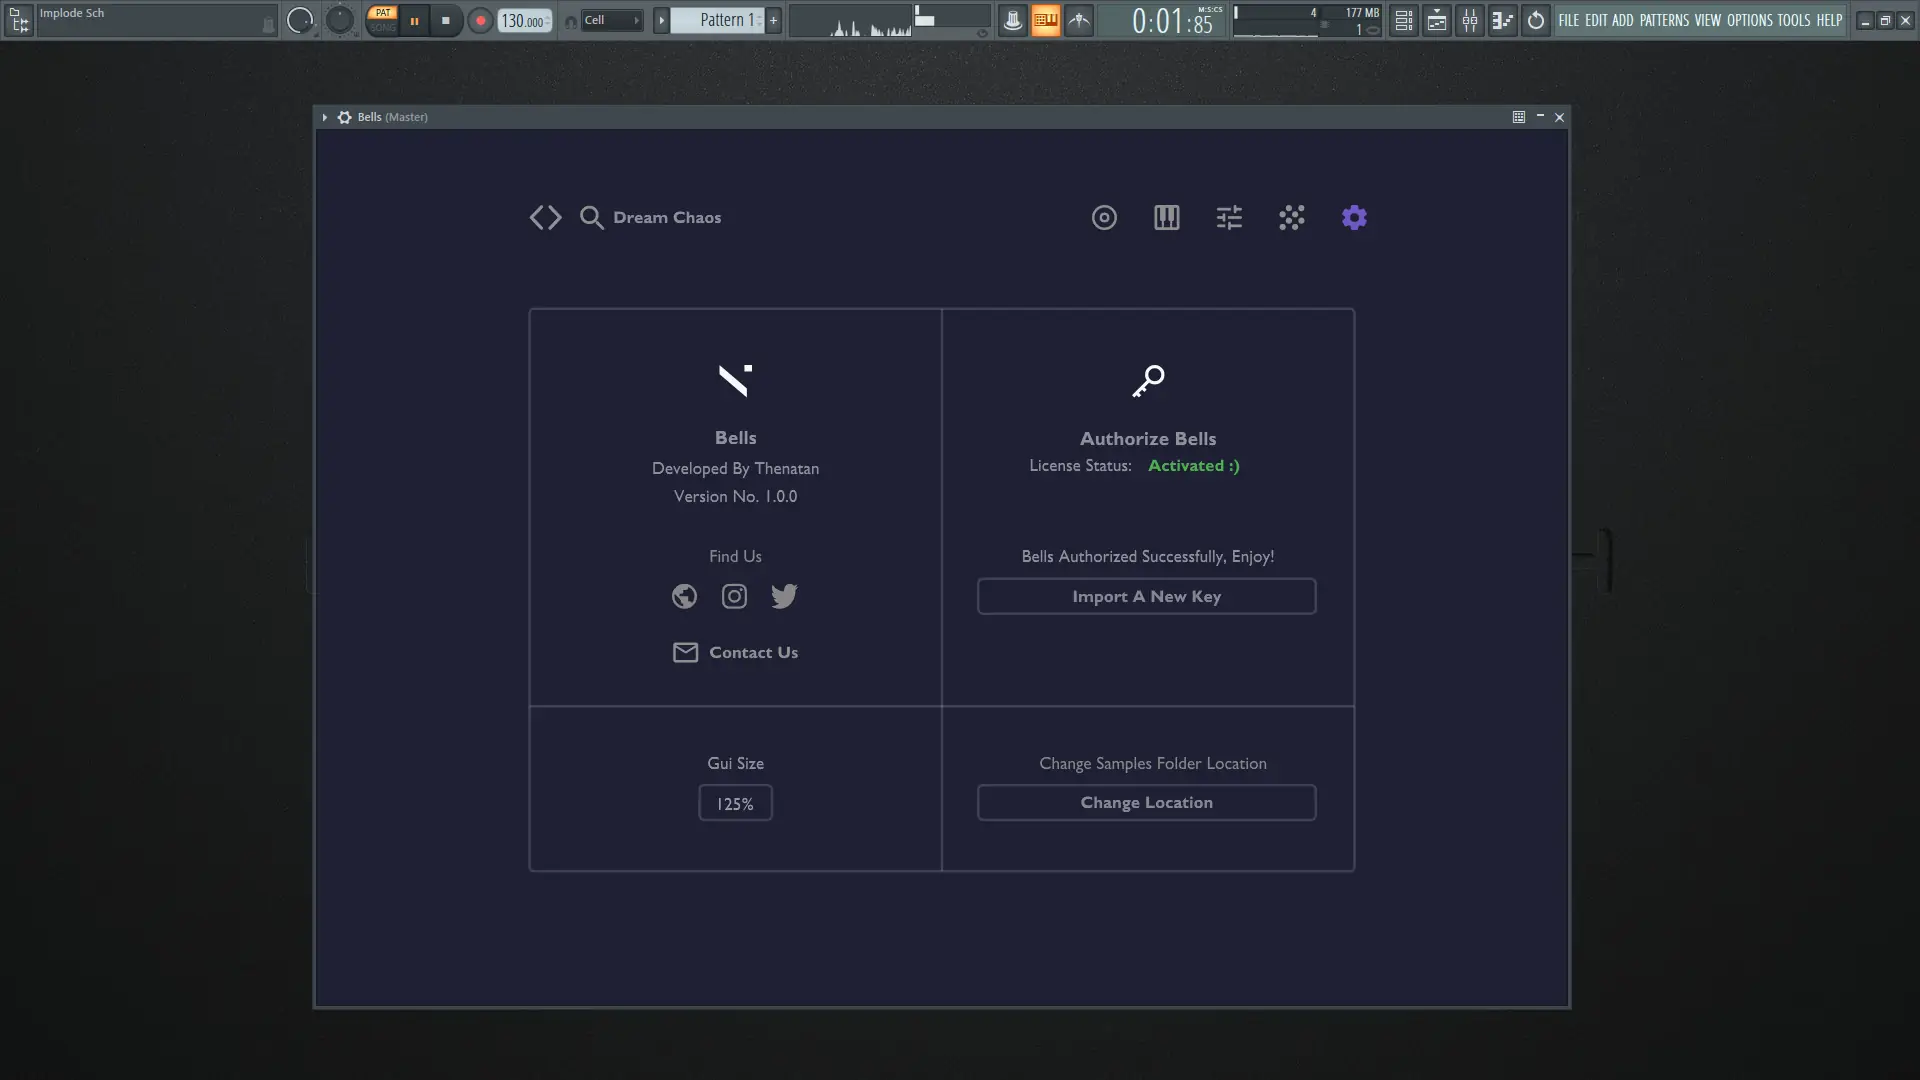Click Import A New Key button

[1146, 596]
